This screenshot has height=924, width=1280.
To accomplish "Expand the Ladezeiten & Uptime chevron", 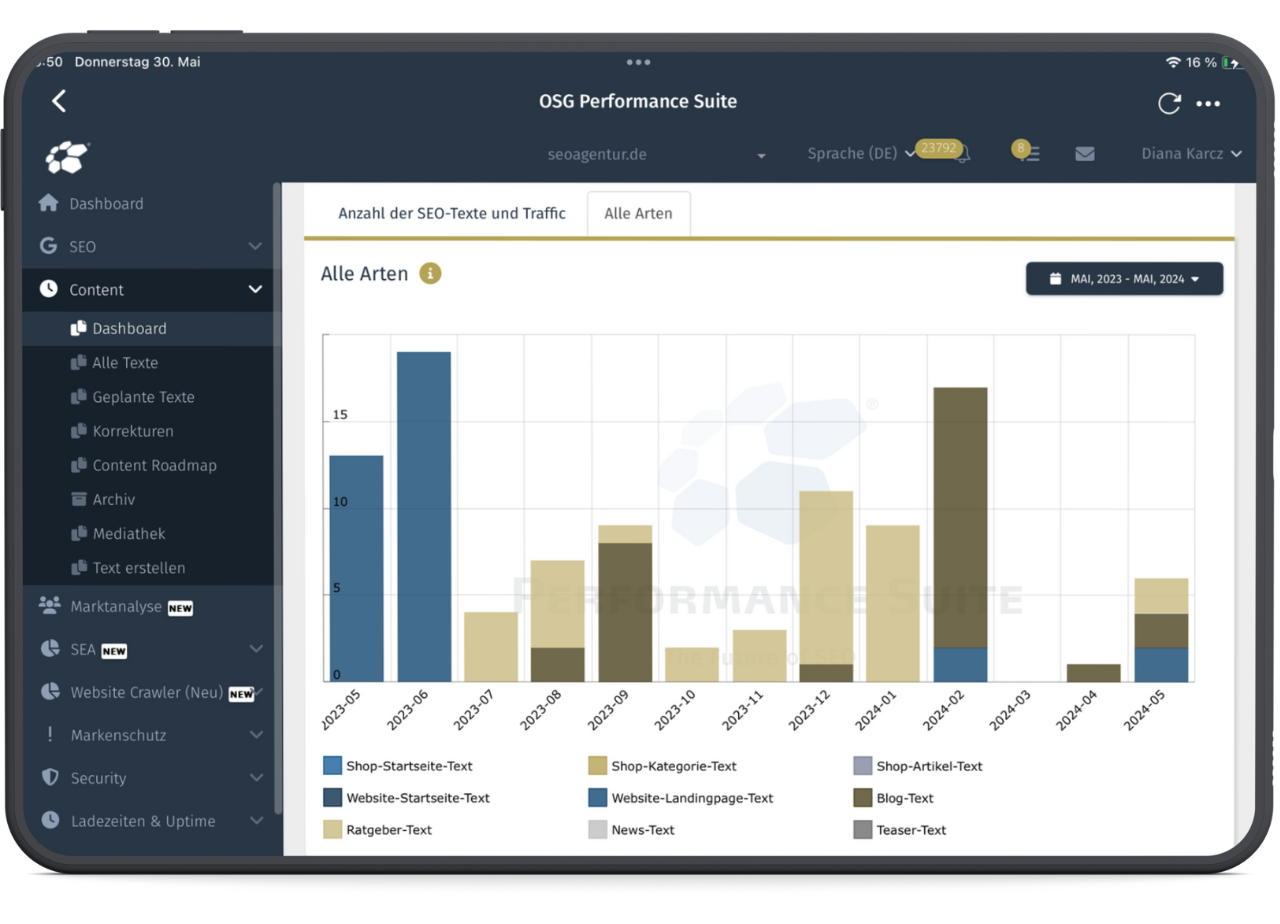I will [255, 821].
